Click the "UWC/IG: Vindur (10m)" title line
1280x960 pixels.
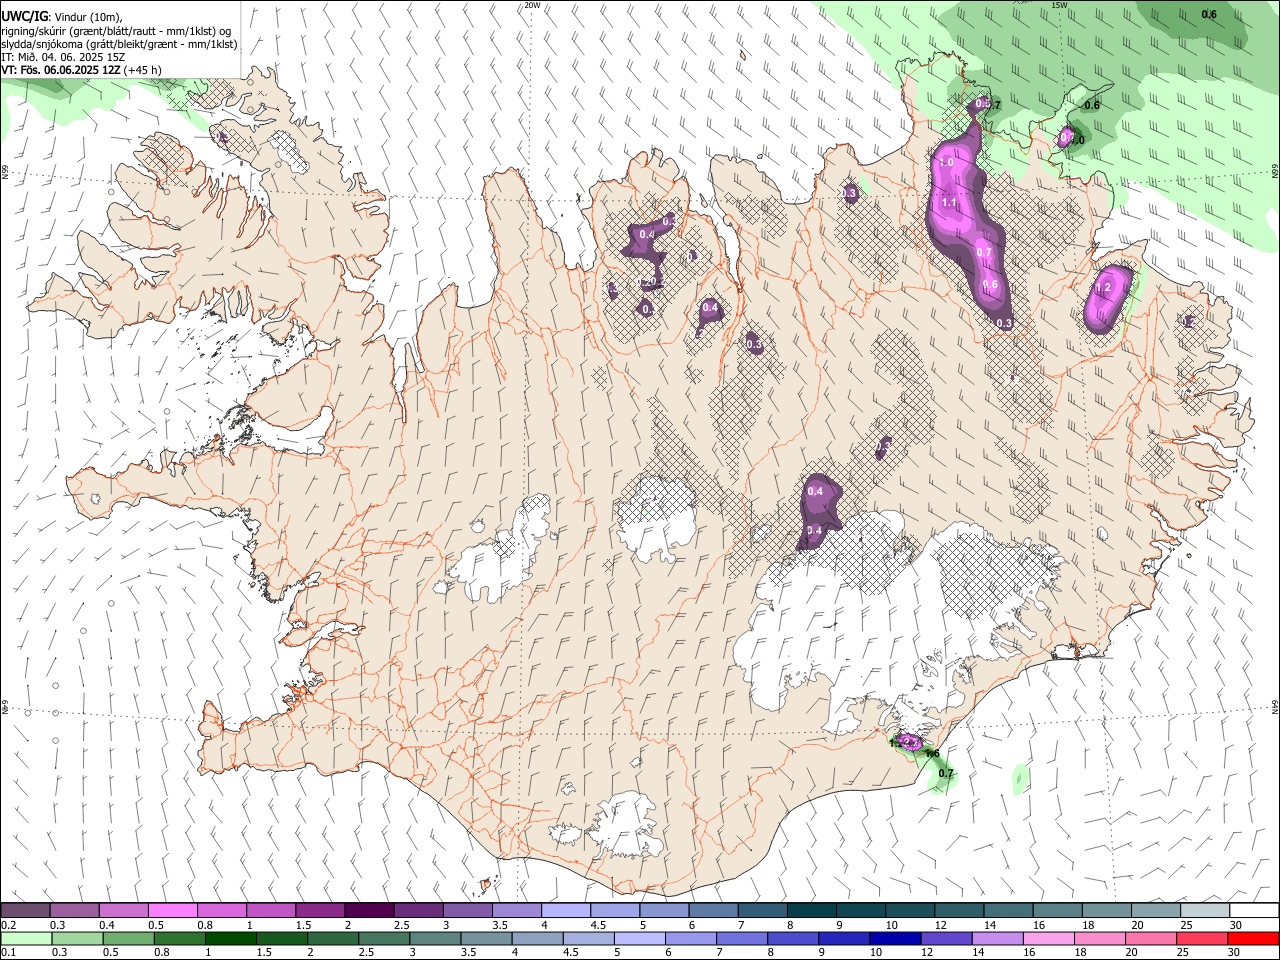click(60, 15)
